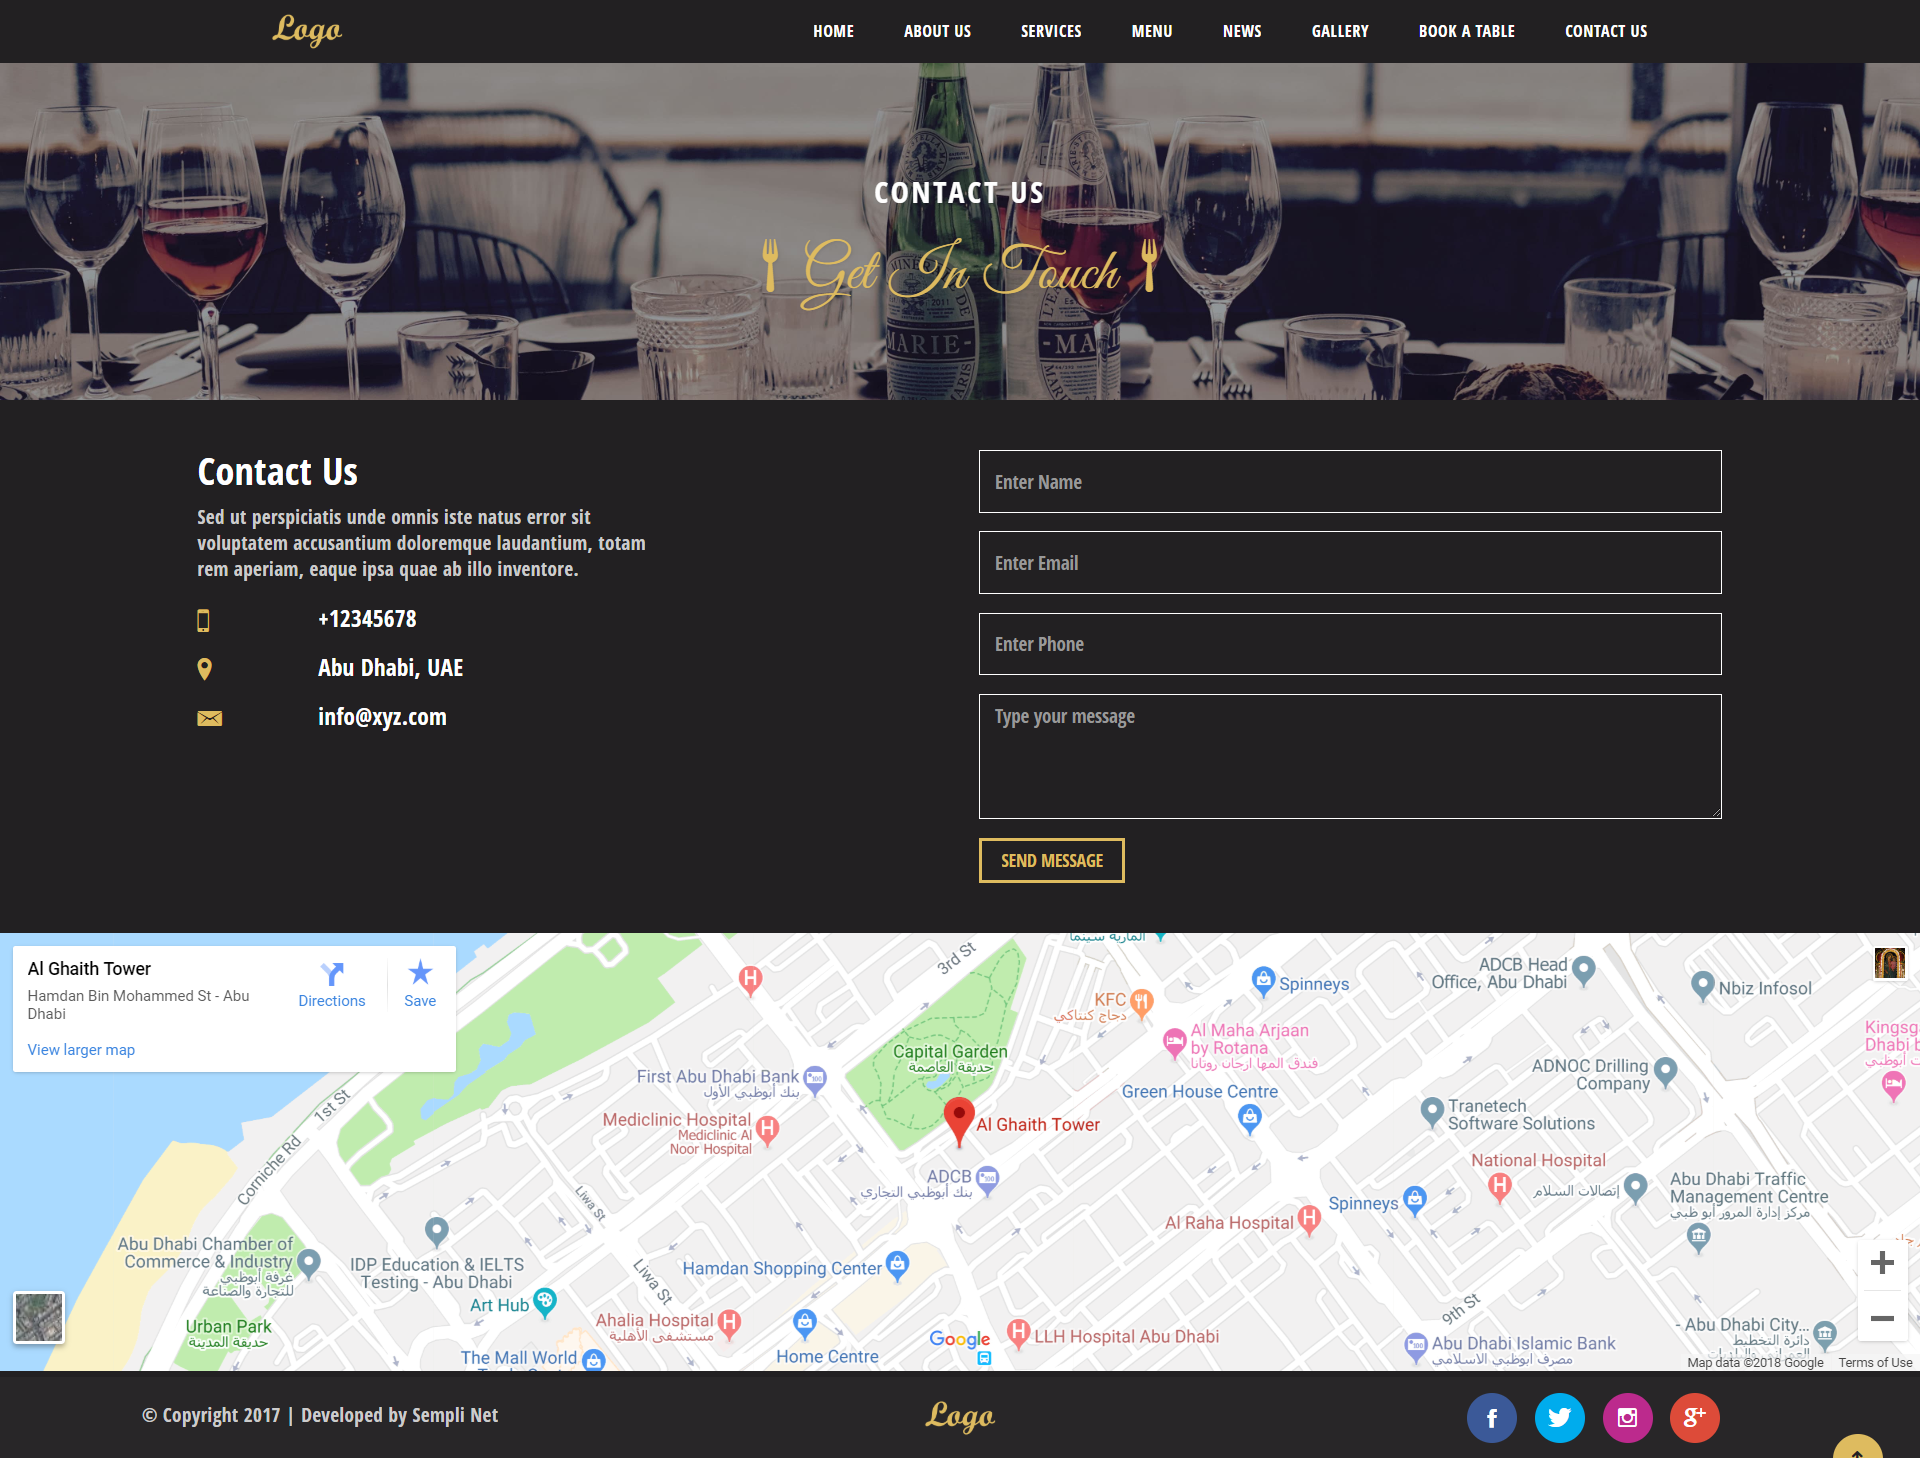
Task: Zoom out the map with minus button
Action: click(1882, 1318)
